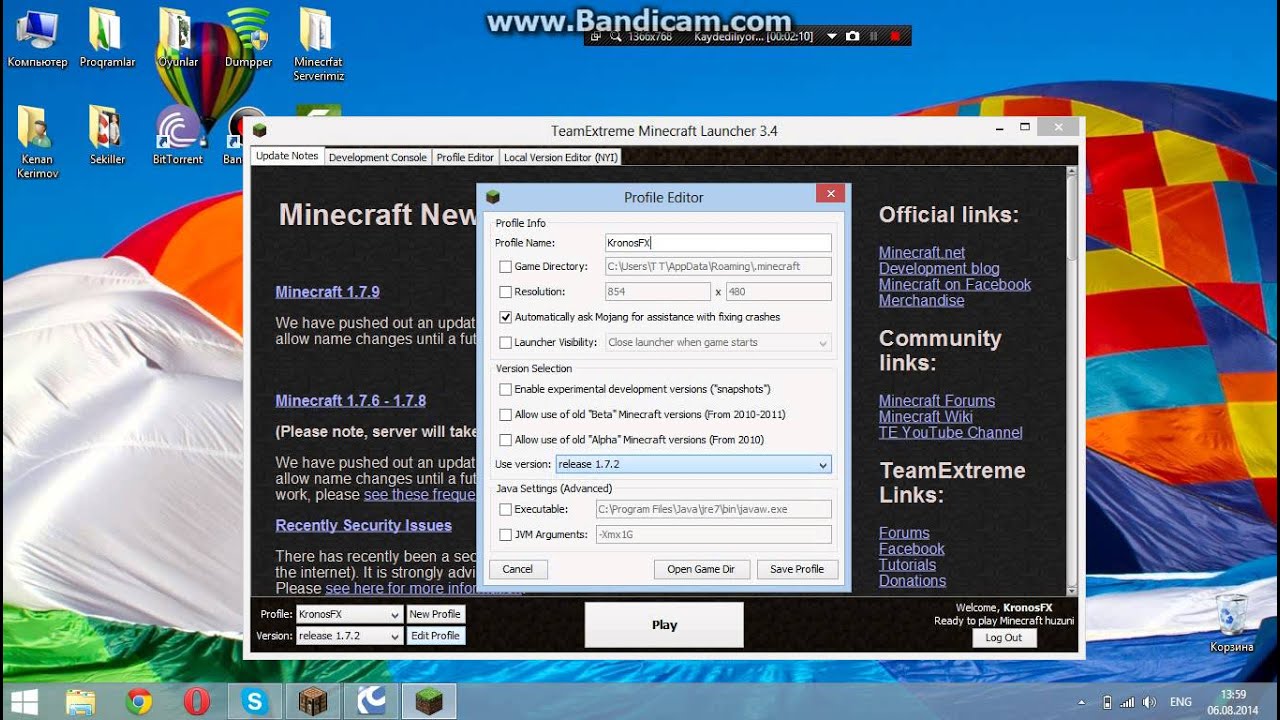Click the big Play button
Image resolution: width=1280 pixels, height=720 pixels.
(664, 624)
